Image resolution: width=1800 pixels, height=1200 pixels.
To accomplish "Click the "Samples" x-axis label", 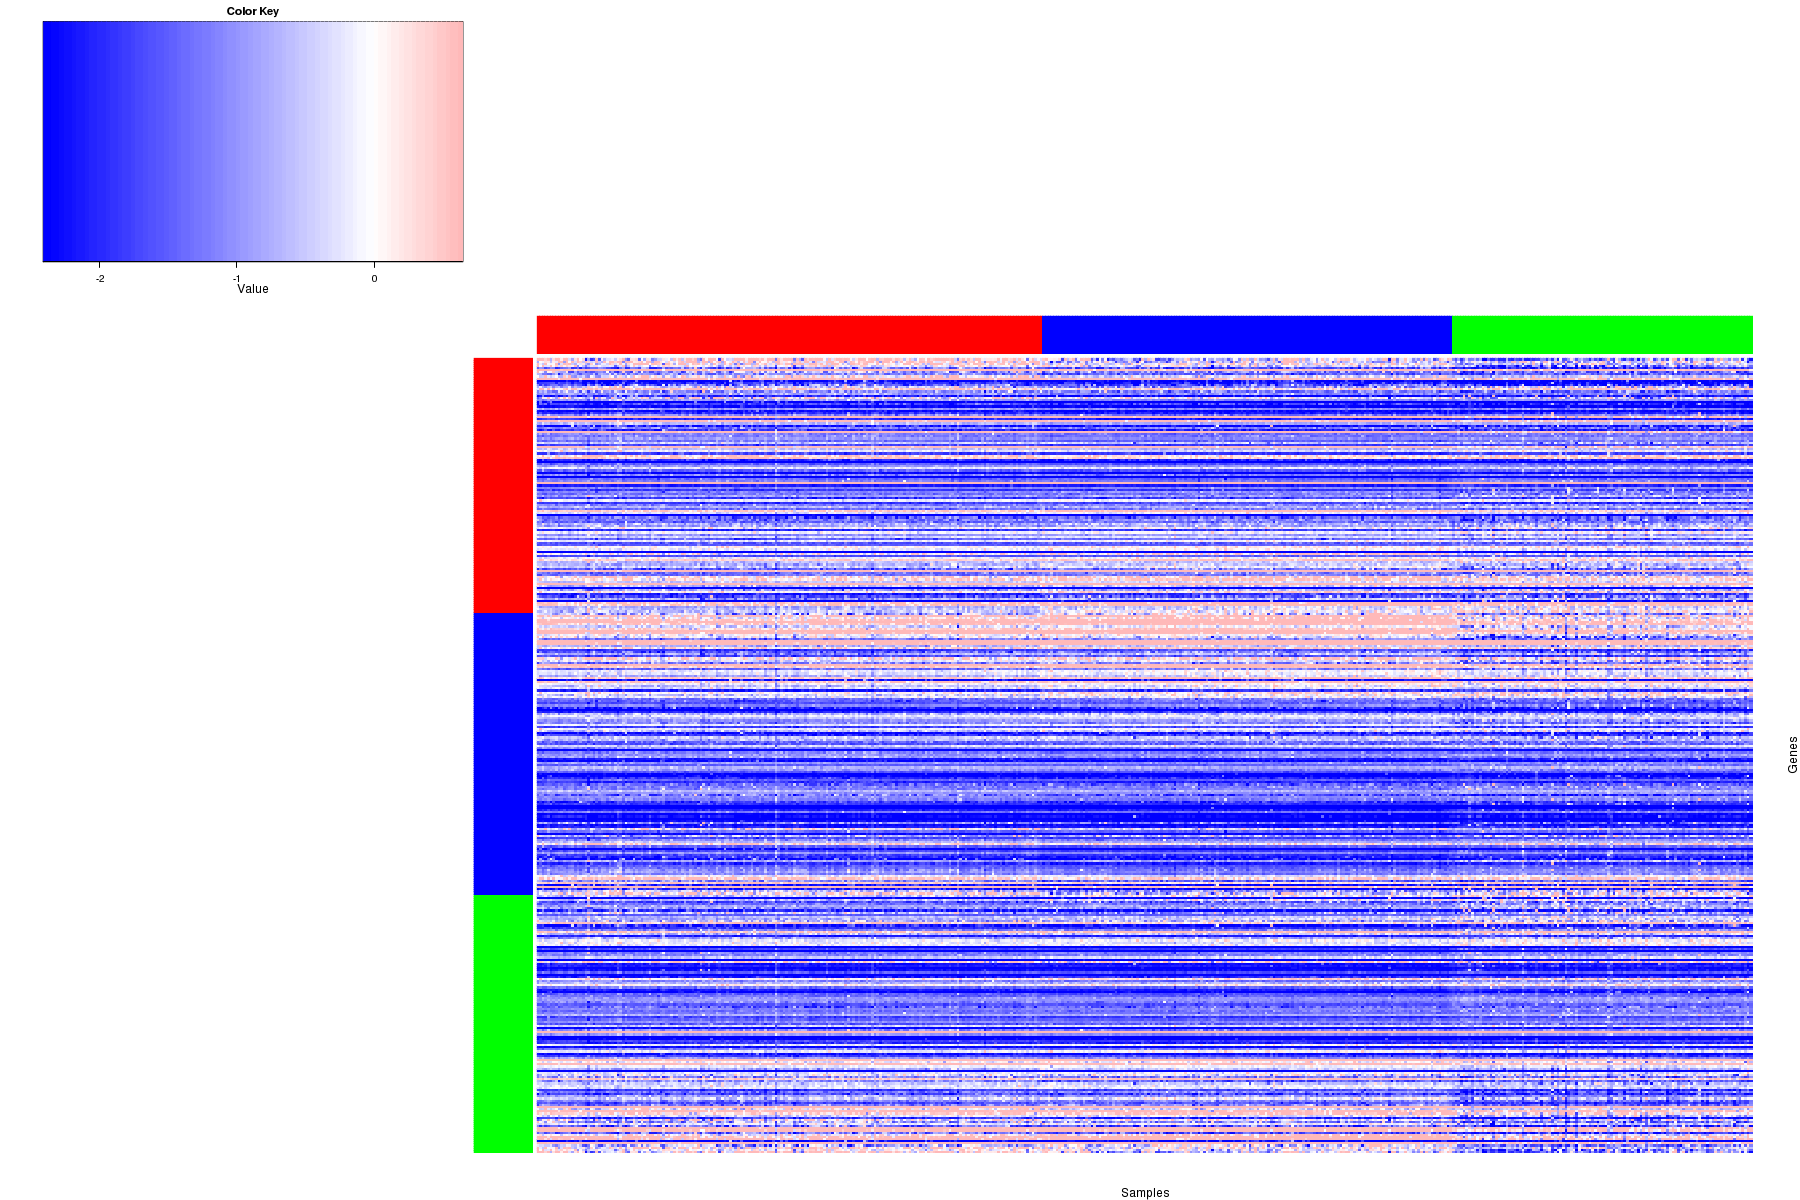I will pyautogui.click(x=1144, y=1192).
